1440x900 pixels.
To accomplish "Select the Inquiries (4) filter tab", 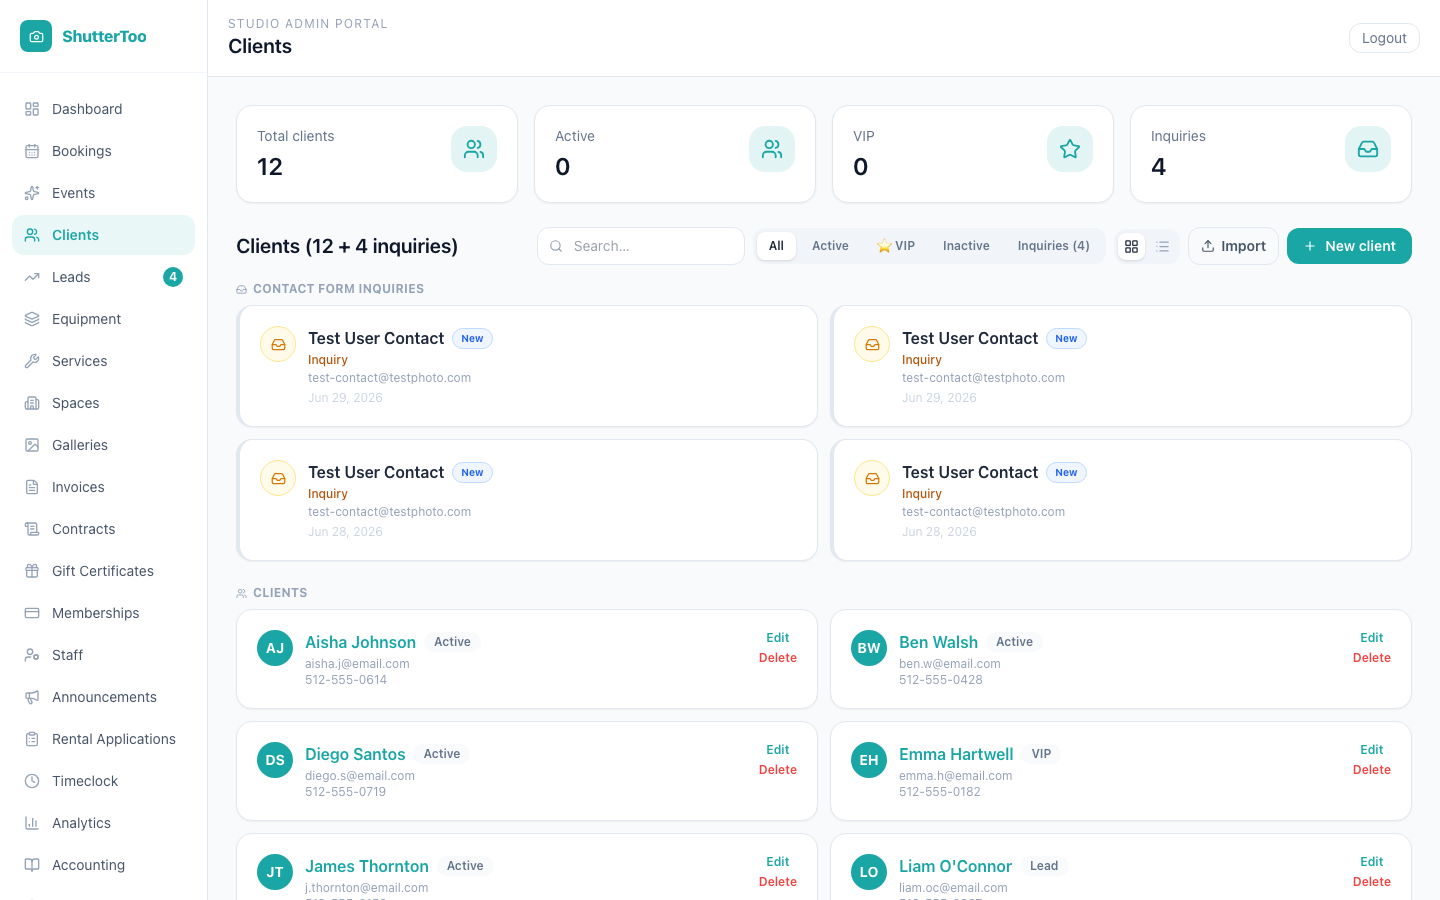I will [x=1054, y=246].
